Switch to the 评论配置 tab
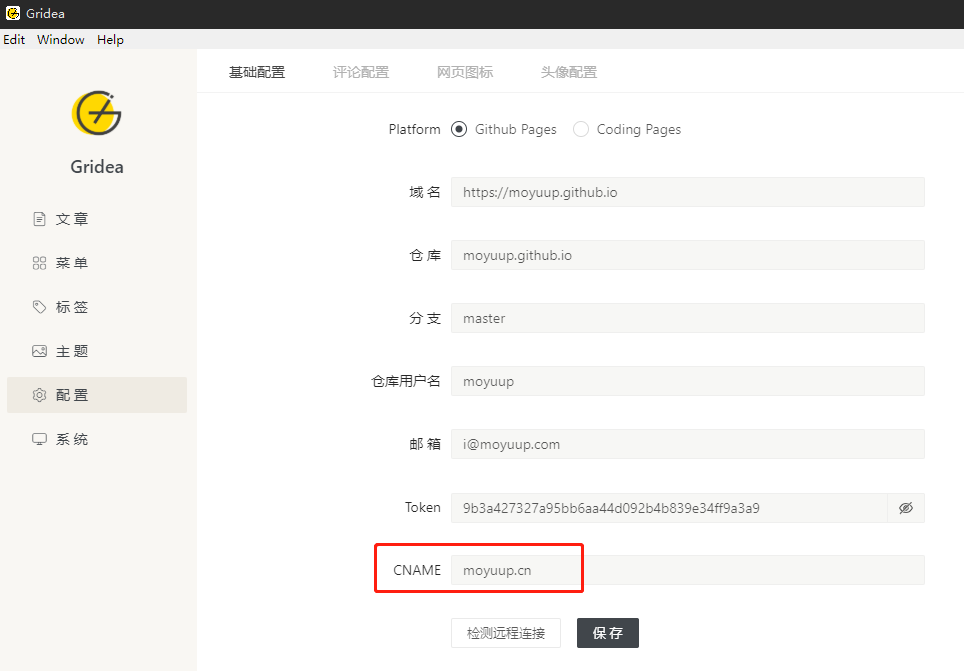964x671 pixels. coord(361,72)
